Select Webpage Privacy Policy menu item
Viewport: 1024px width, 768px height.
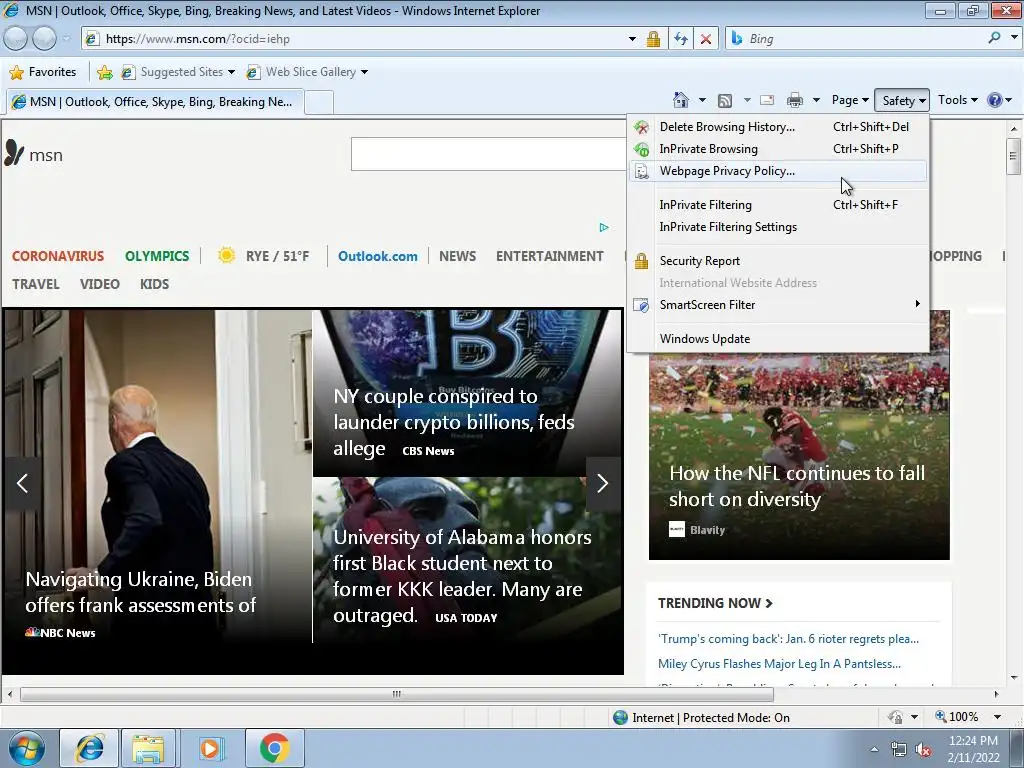coord(778,171)
